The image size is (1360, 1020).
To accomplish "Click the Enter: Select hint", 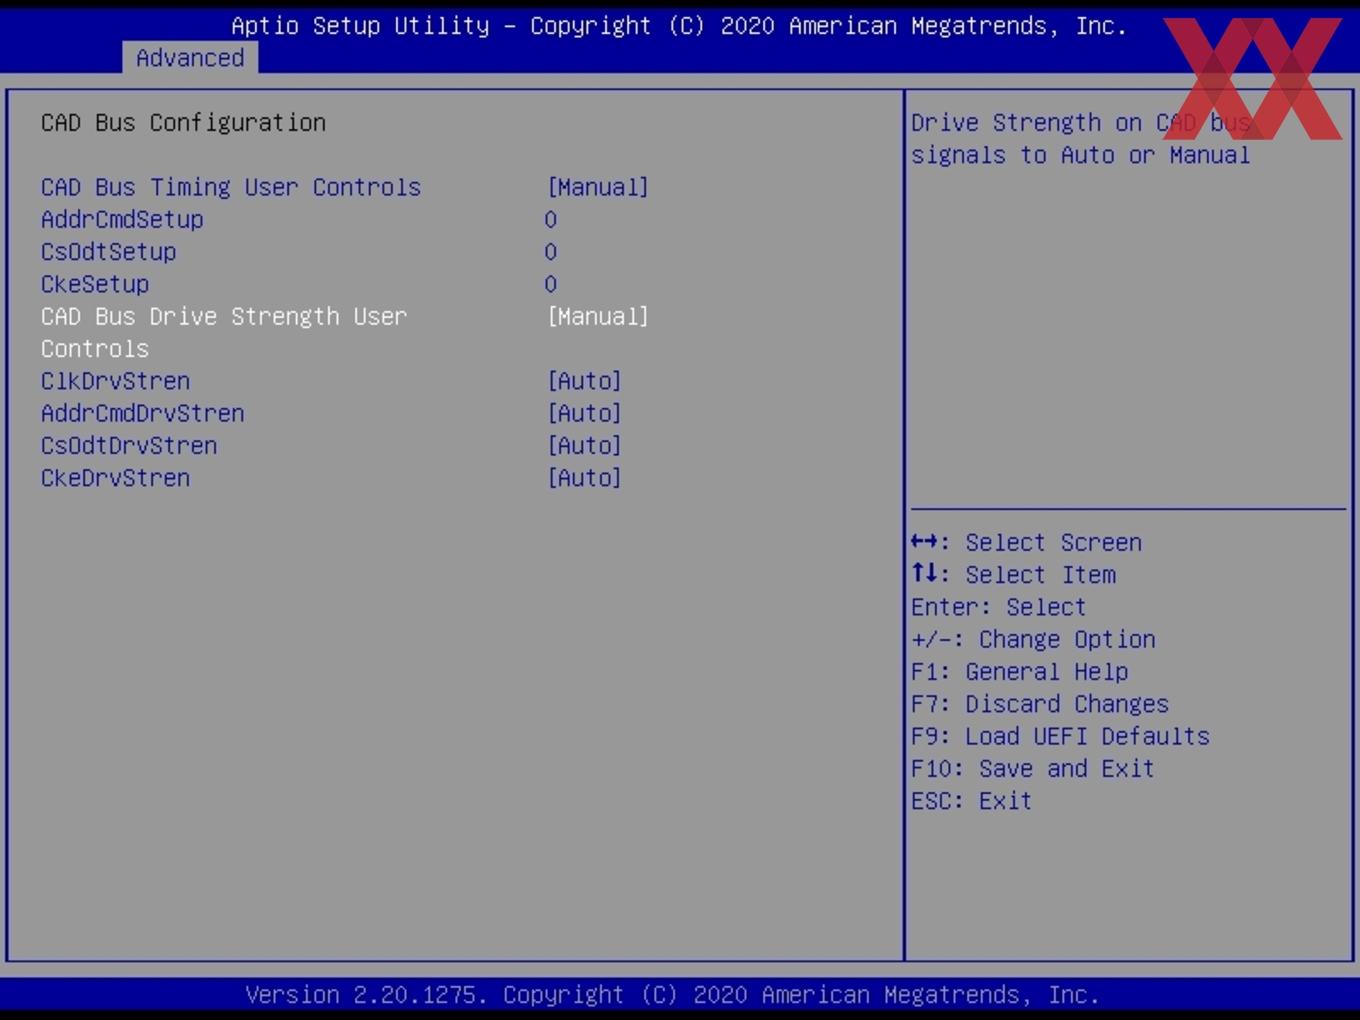I will [998, 607].
